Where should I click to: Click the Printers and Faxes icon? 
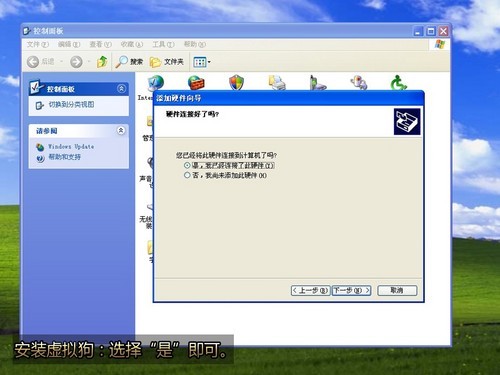click(277, 83)
